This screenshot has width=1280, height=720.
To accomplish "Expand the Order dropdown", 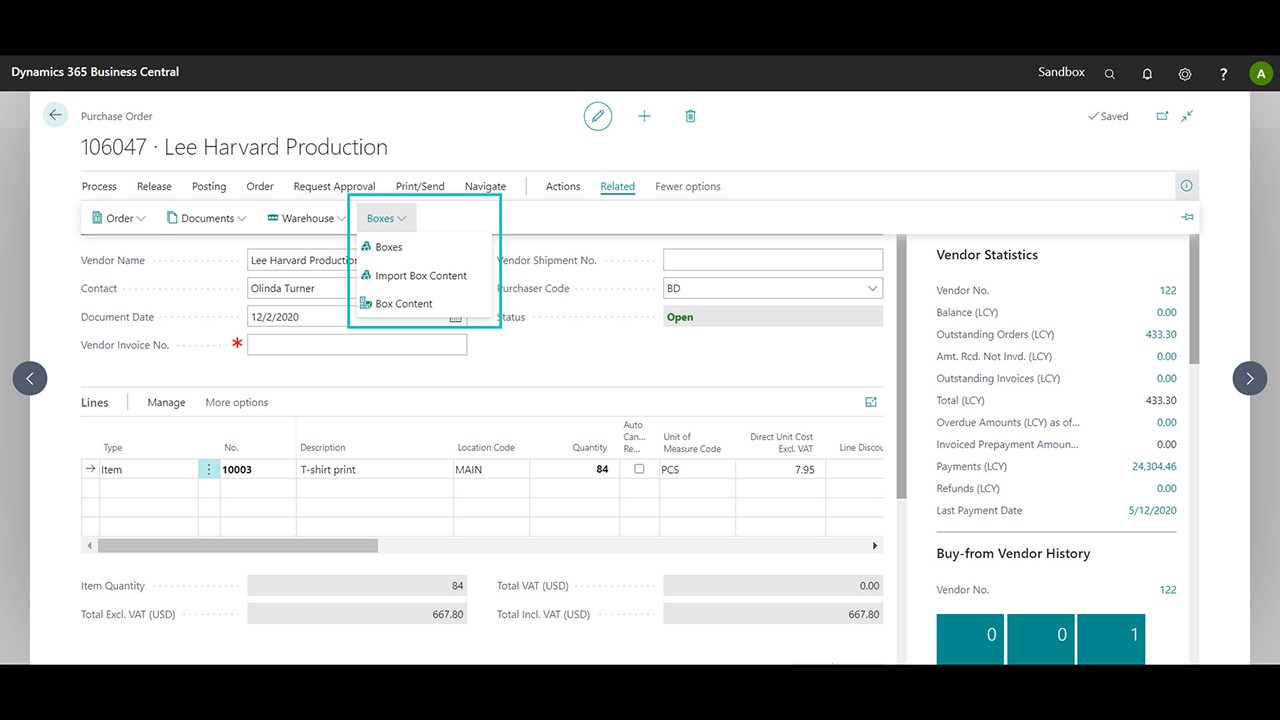I will (x=141, y=218).
